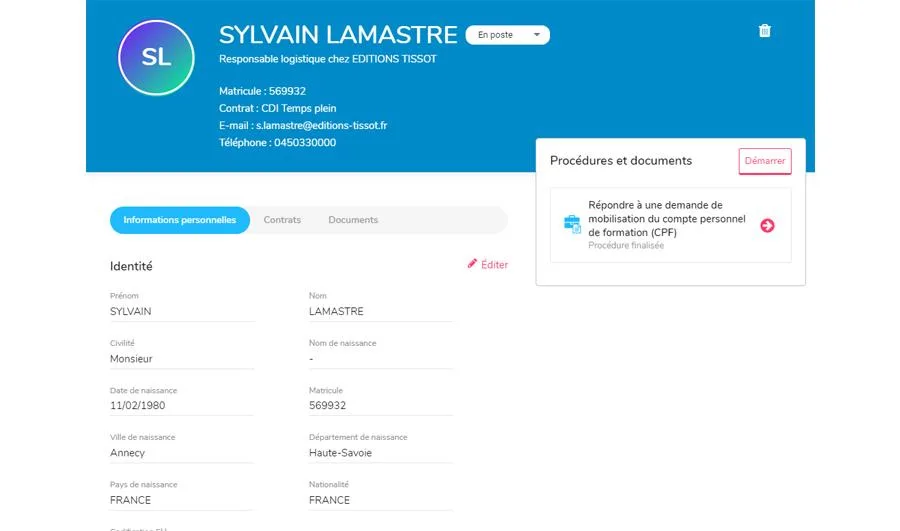Open the CPF procedure arrow icon
The image size is (900, 531).
coord(767,226)
